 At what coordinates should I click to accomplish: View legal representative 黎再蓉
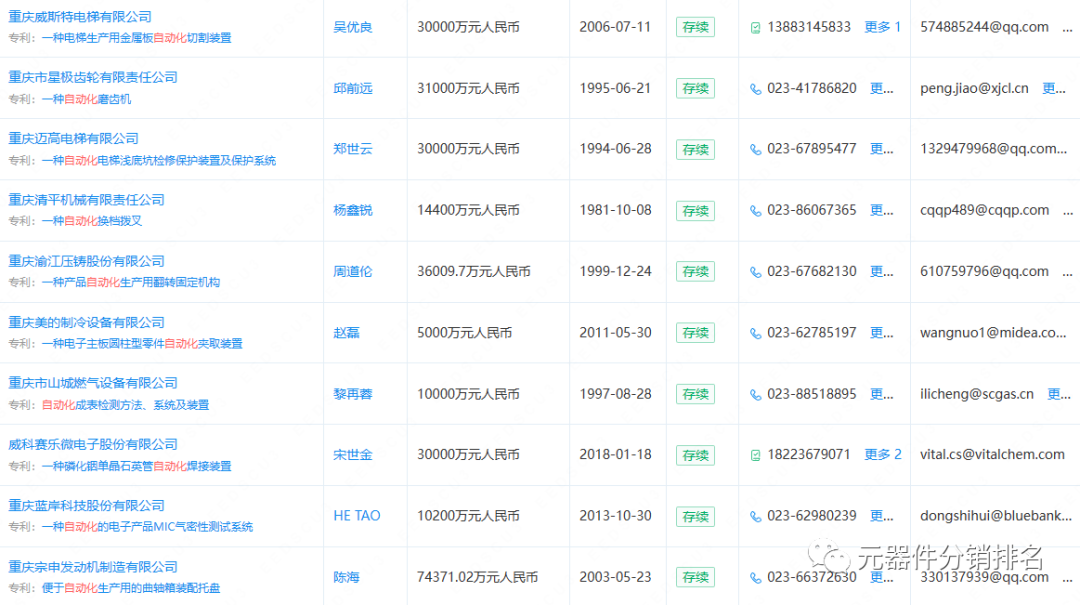click(353, 394)
